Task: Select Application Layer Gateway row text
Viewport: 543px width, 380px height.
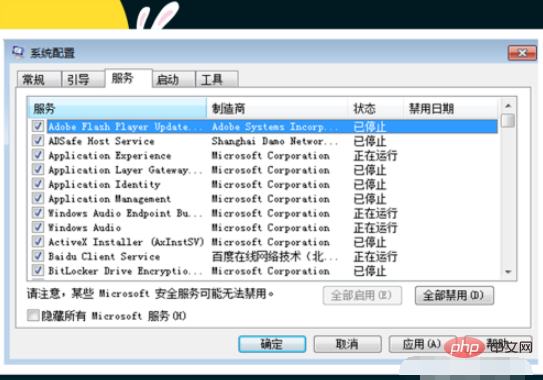Action: (x=125, y=170)
